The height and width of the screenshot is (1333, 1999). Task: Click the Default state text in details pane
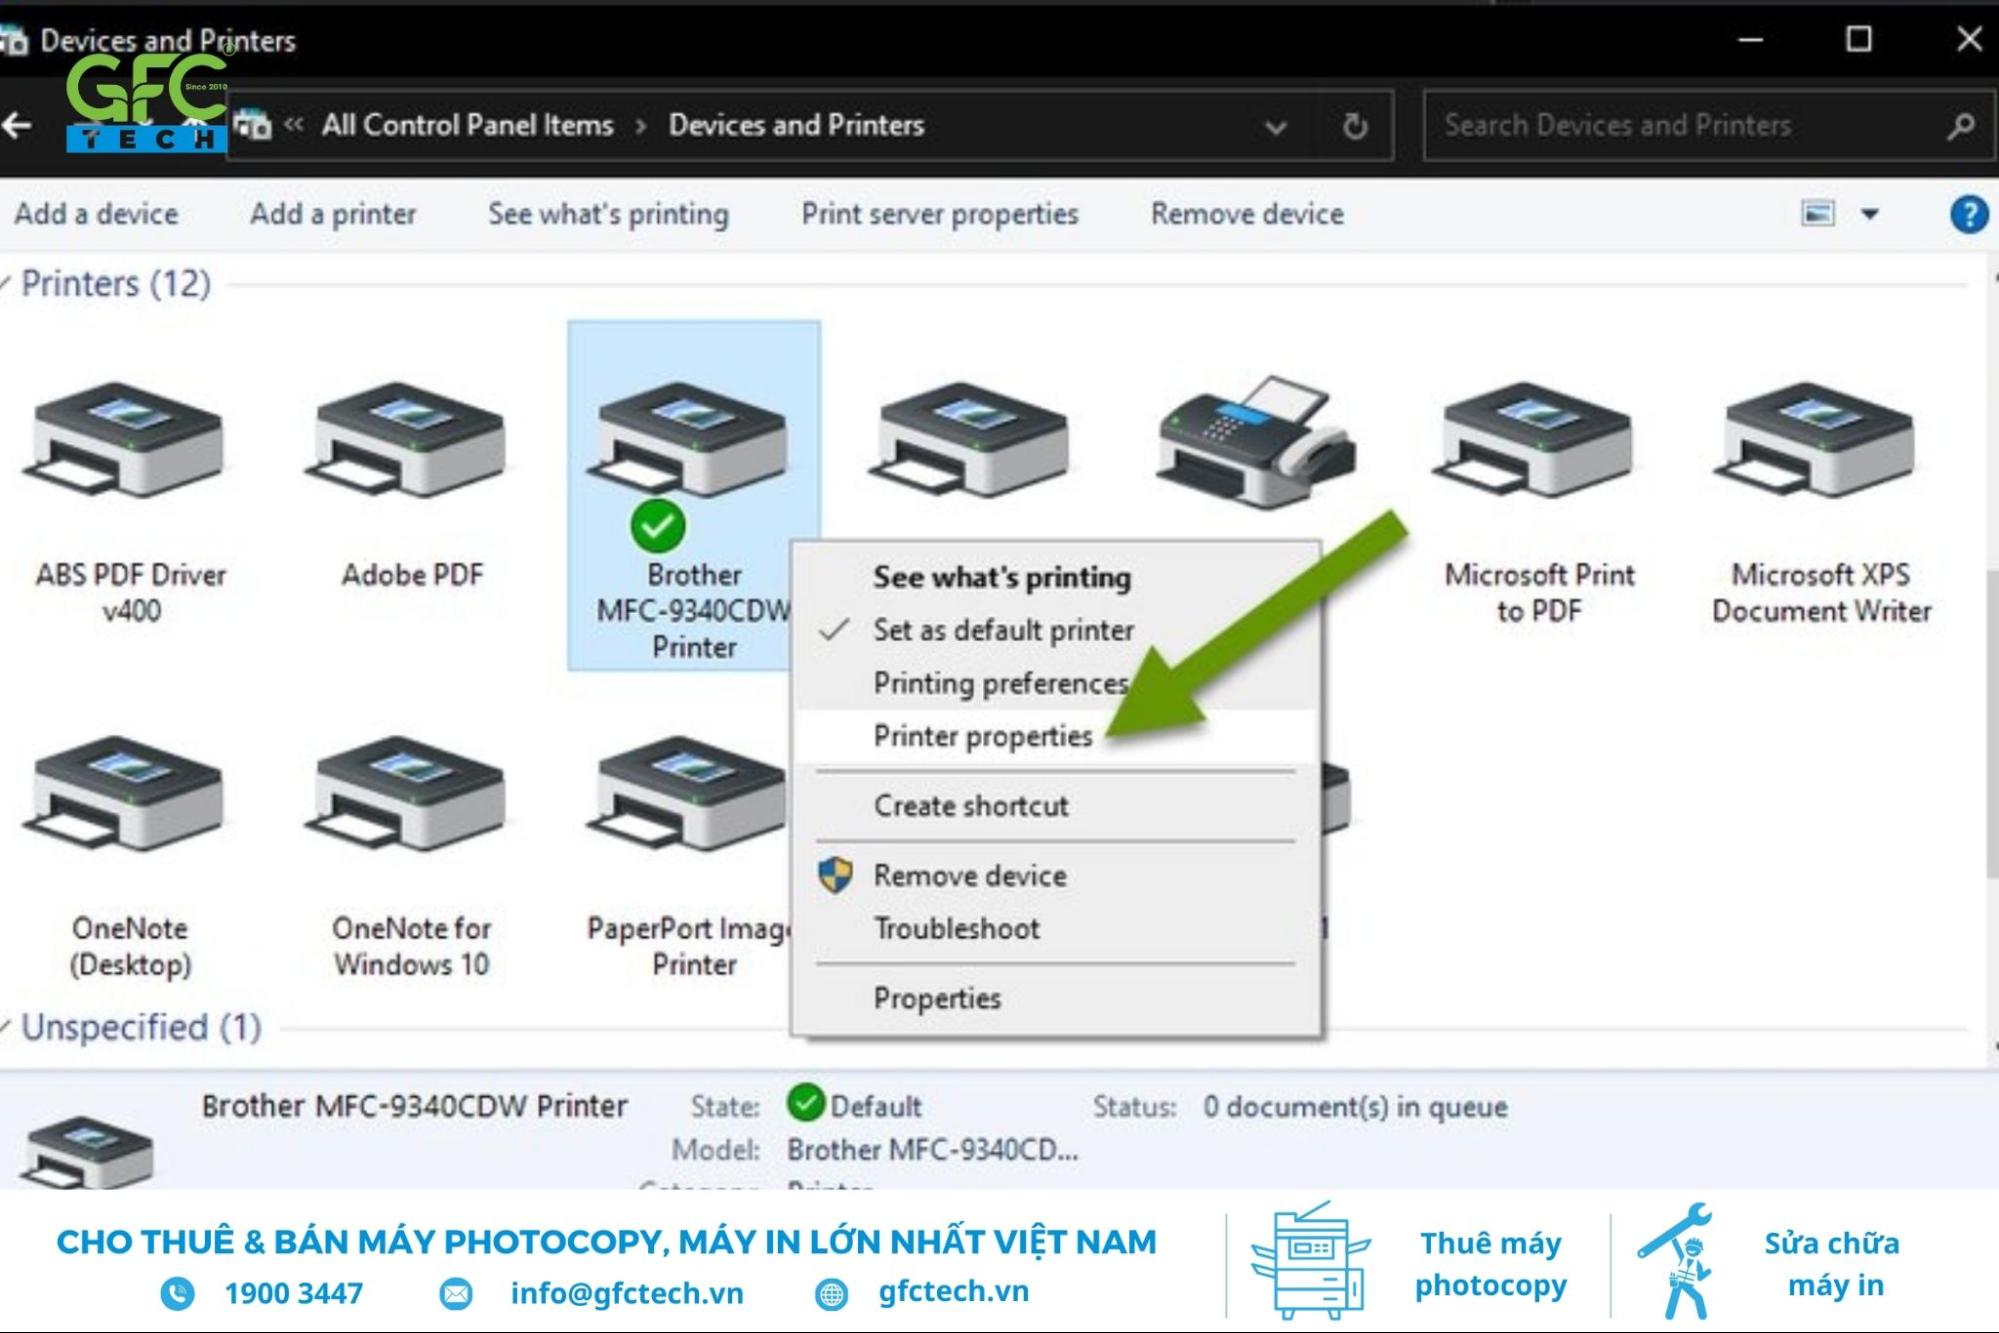click(x=875, y=1107)
